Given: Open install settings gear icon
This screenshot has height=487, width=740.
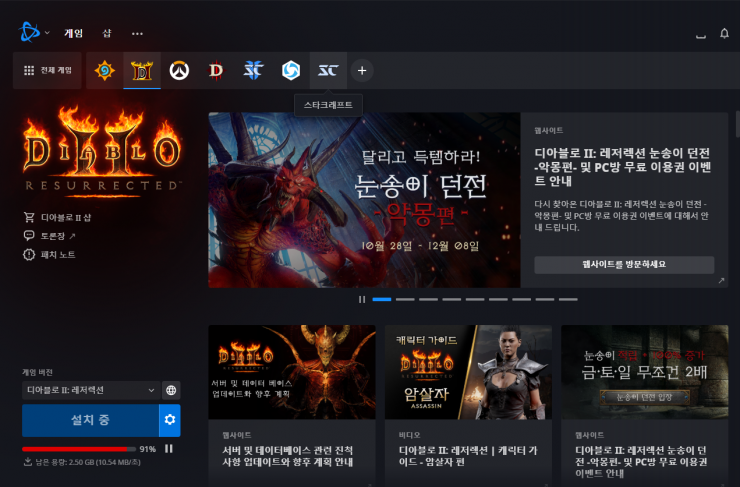Looking at the screenshot, I should click(170, 420).
